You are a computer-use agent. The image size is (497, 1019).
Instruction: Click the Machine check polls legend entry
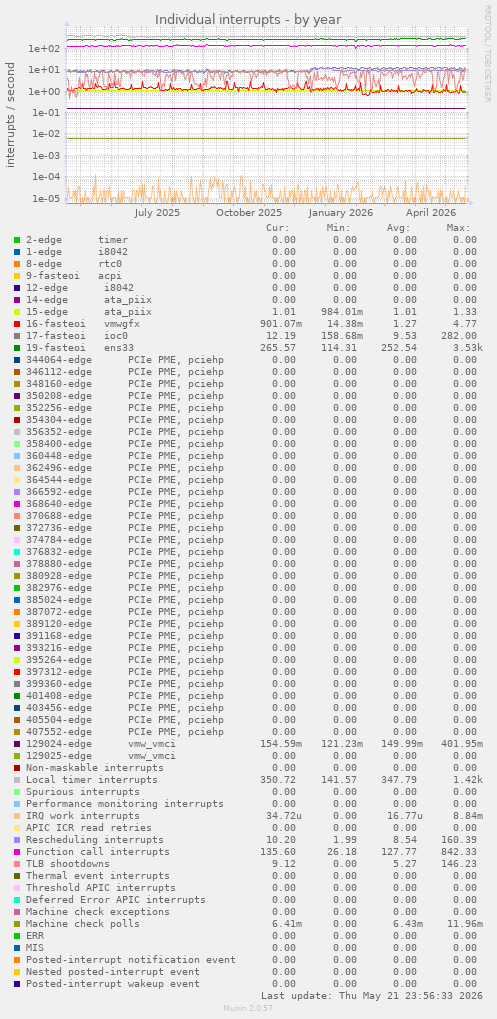83,923
